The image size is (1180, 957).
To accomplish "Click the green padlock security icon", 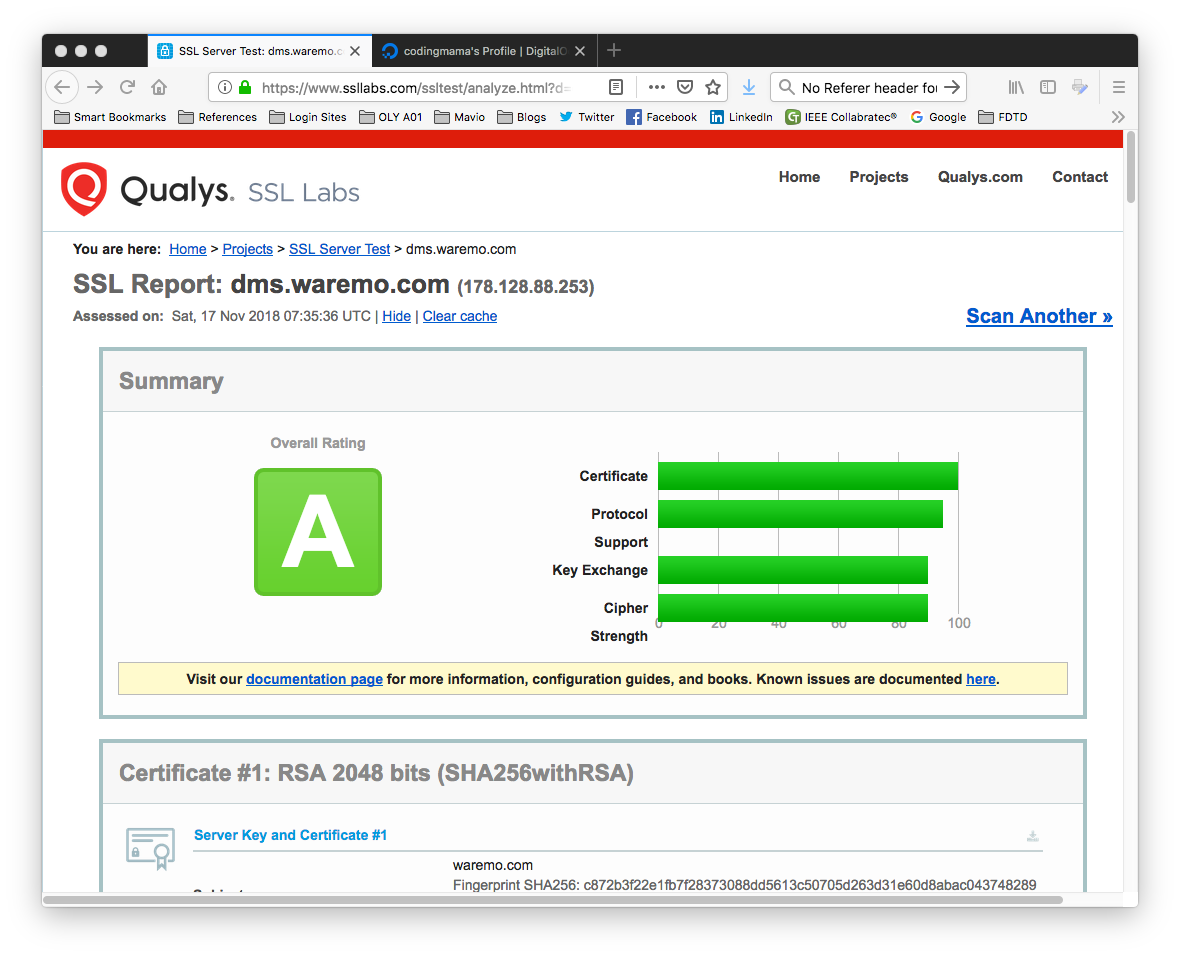I will coord(245,87).
